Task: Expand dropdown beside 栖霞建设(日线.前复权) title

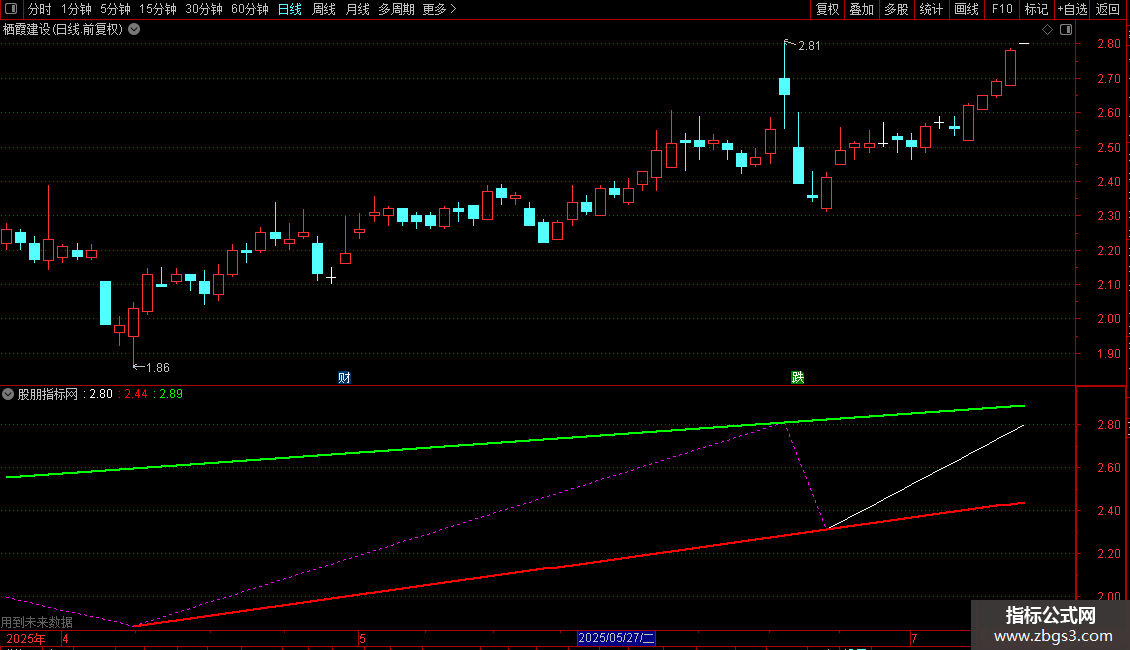Action: coord(134,29)
